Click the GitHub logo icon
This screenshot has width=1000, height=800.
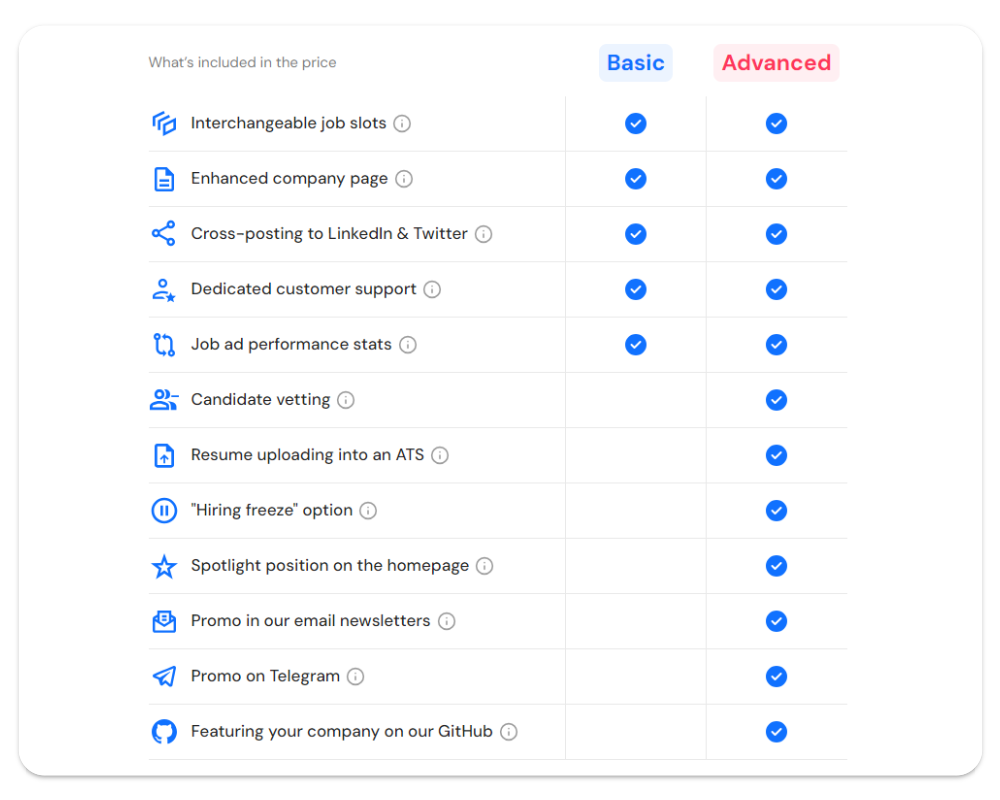pyautogui.click(x=164, y=732)
